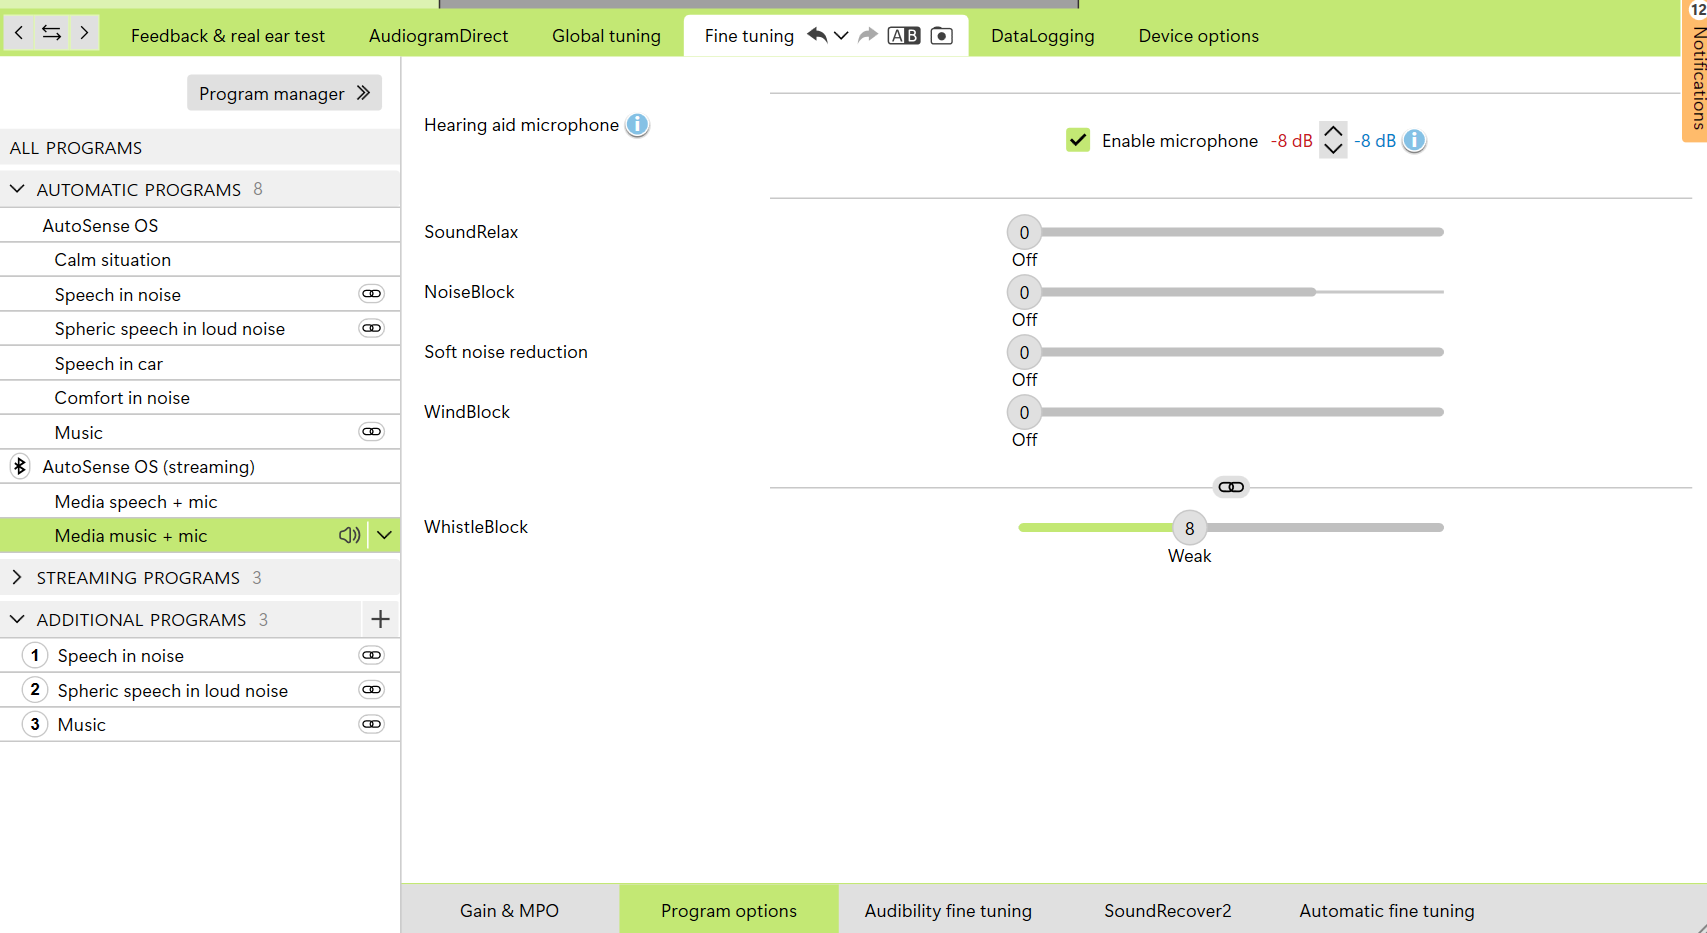
Task: Switch to Feedback & real ear test tab
Action: (228, 36)
